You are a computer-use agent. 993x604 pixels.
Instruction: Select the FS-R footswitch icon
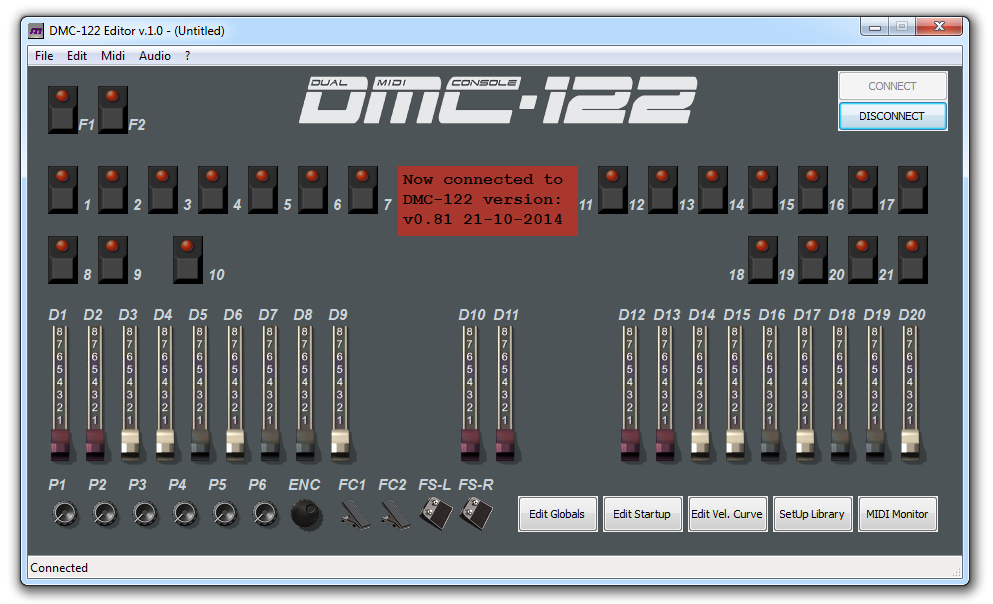(477, 513)
